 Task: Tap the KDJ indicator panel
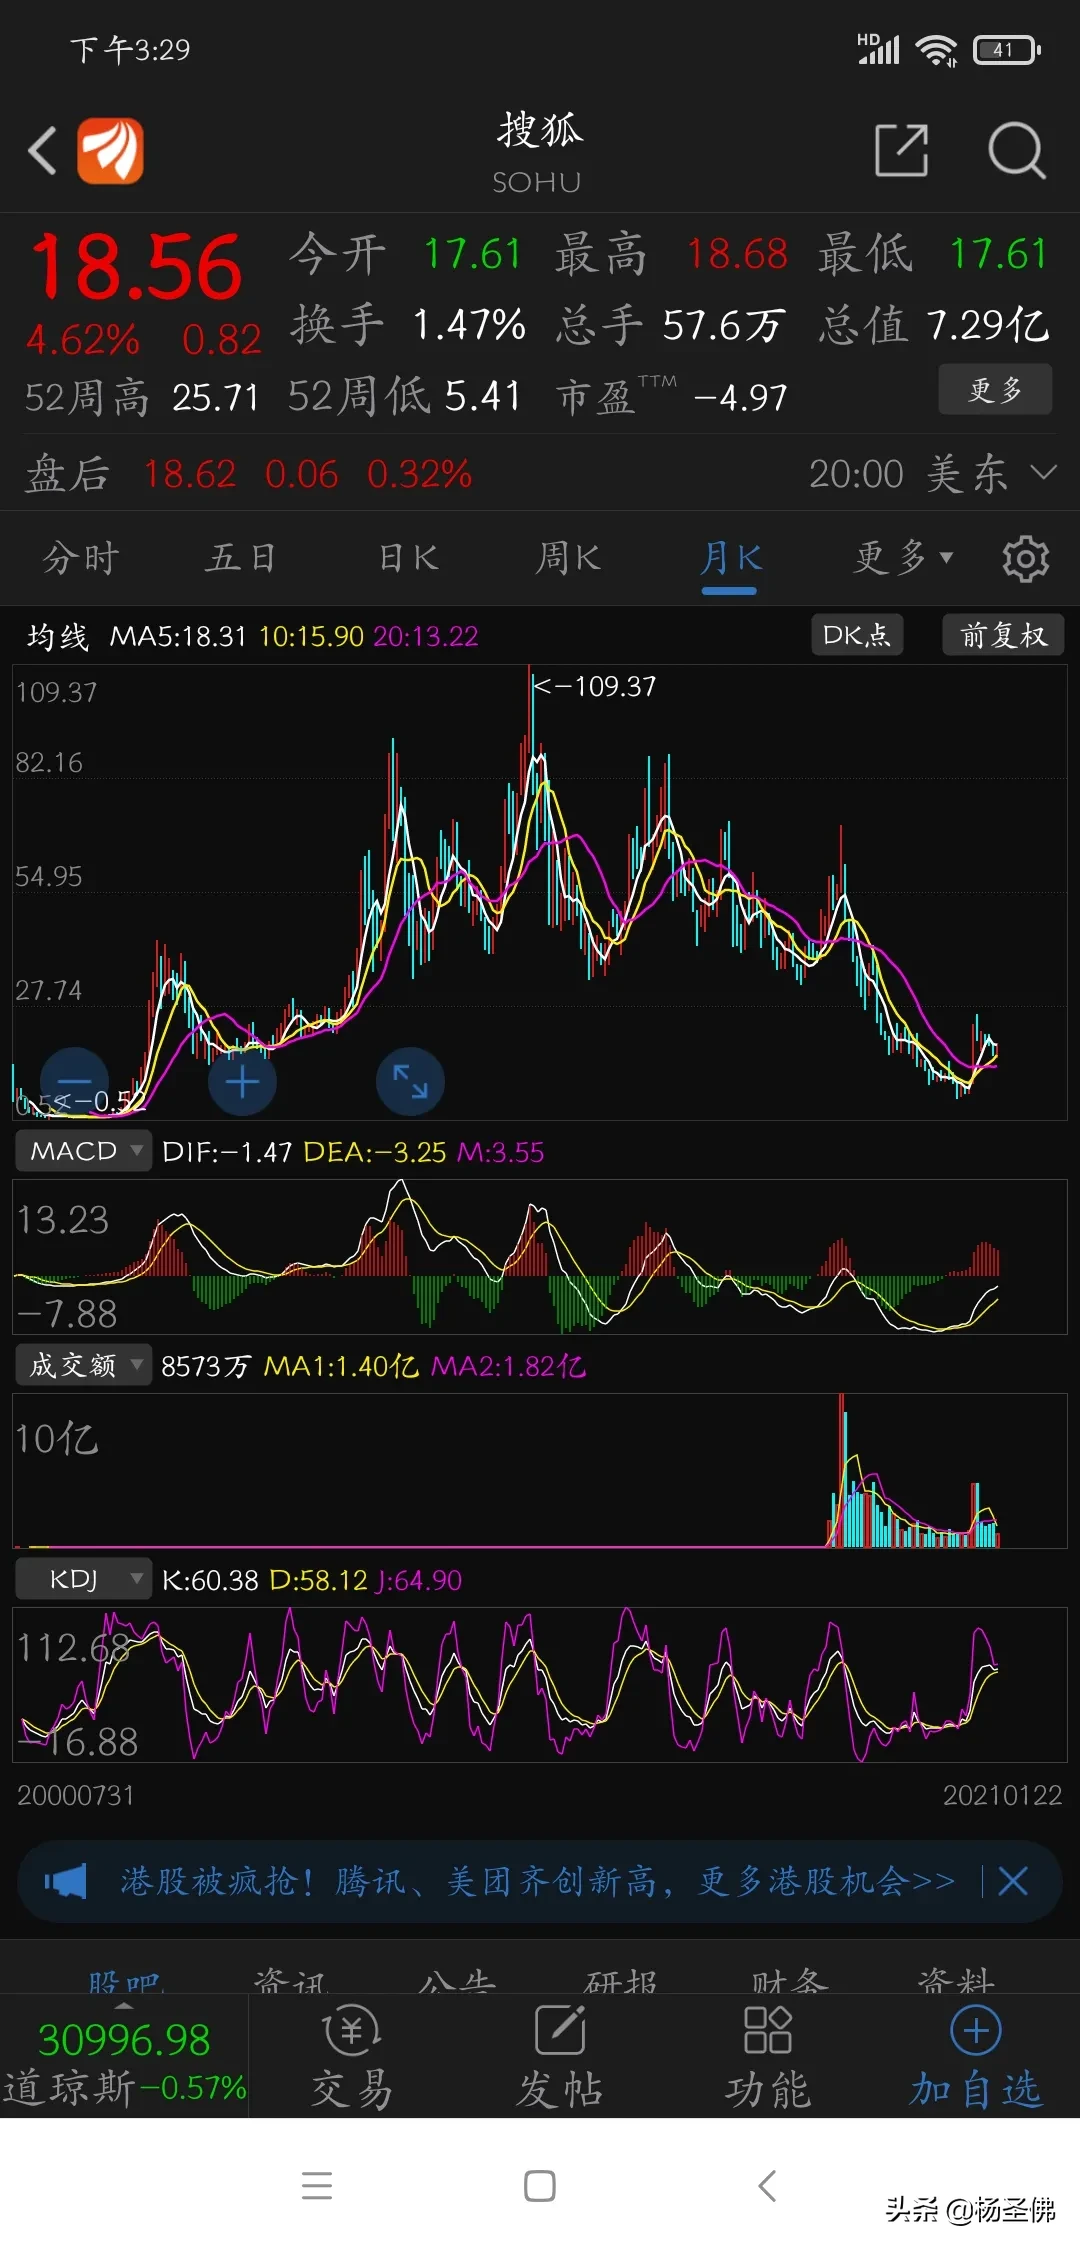click(x=540, y=1685)
